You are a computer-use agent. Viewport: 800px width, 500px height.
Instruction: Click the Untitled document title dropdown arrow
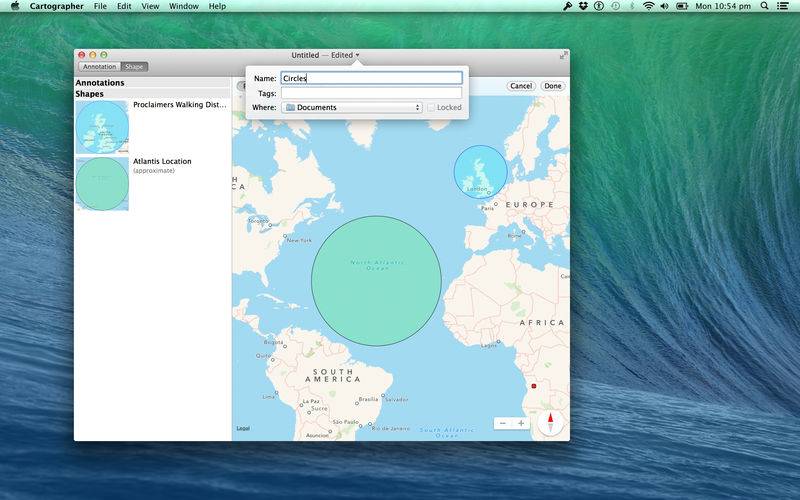coord(358,55)
